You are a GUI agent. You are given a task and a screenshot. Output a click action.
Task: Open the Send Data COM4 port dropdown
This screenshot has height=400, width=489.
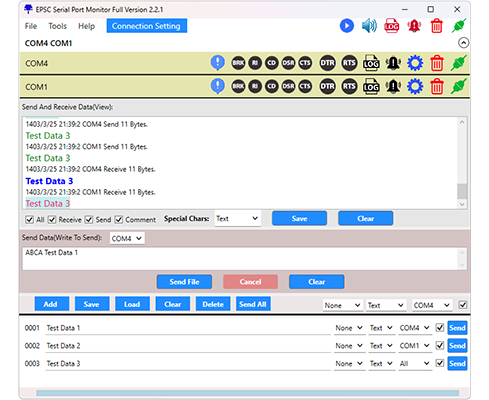pyautogui.click(x=127, y=238)
